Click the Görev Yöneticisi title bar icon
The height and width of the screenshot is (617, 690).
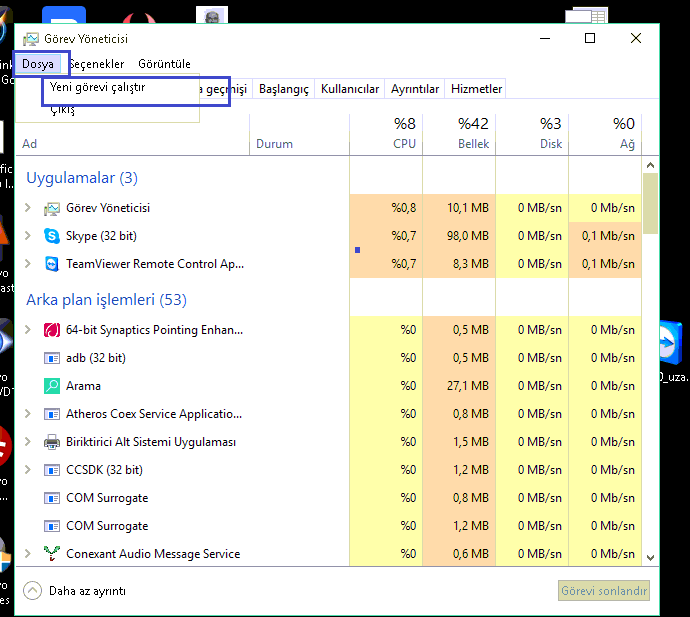click(30, 39)
